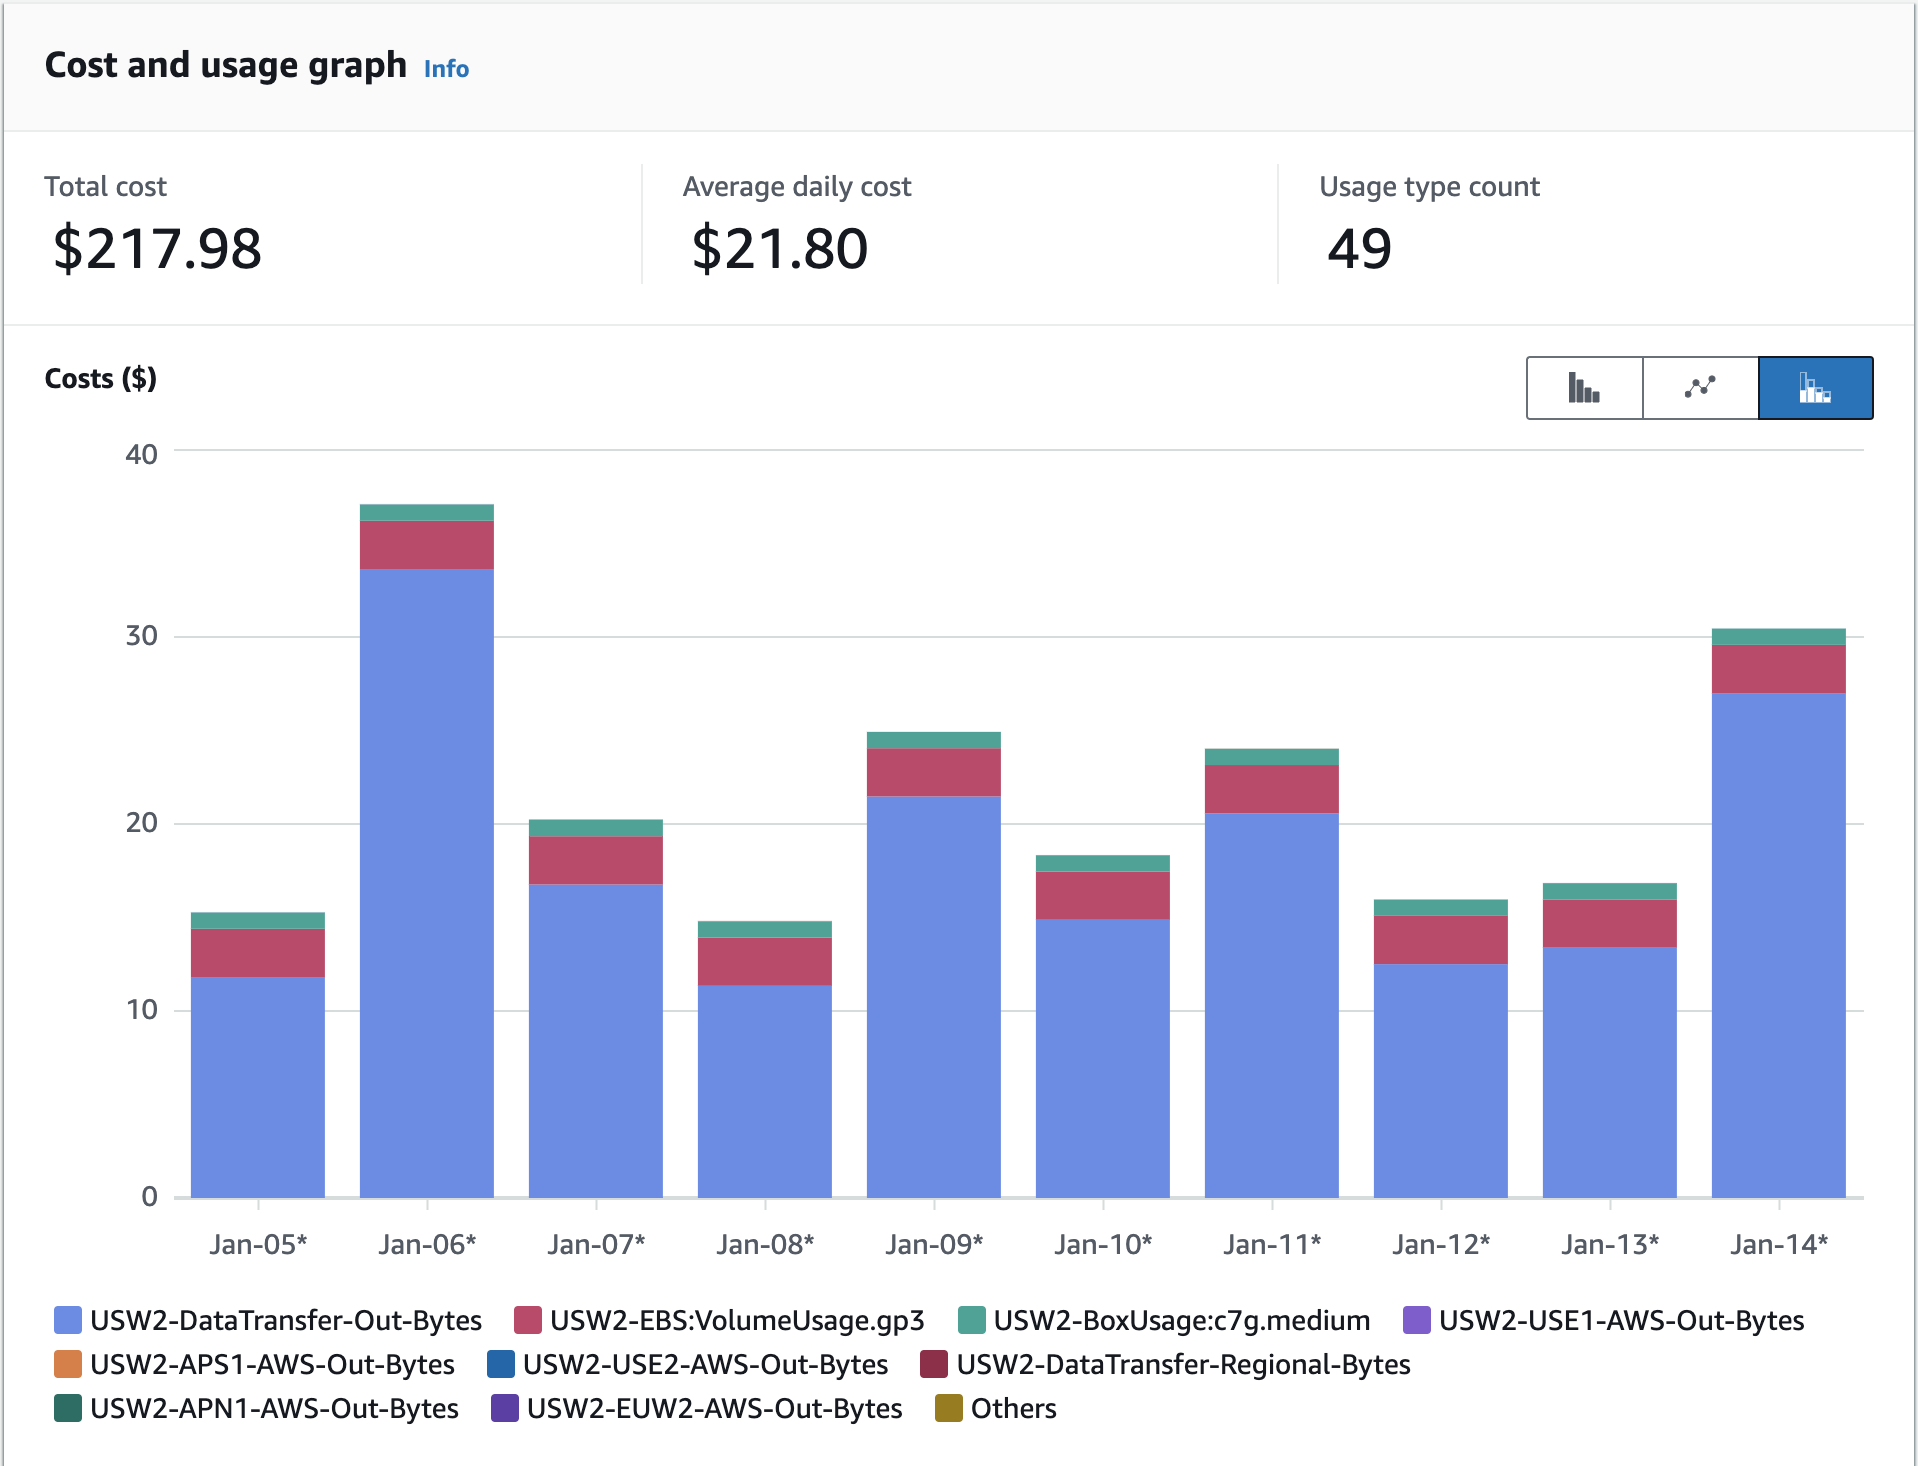Click the USW2-EUW2-AWS-Out-Bytes legend icon
The width and height of the screenshot is (1918, 1466).
click(x=503, y=1409)
